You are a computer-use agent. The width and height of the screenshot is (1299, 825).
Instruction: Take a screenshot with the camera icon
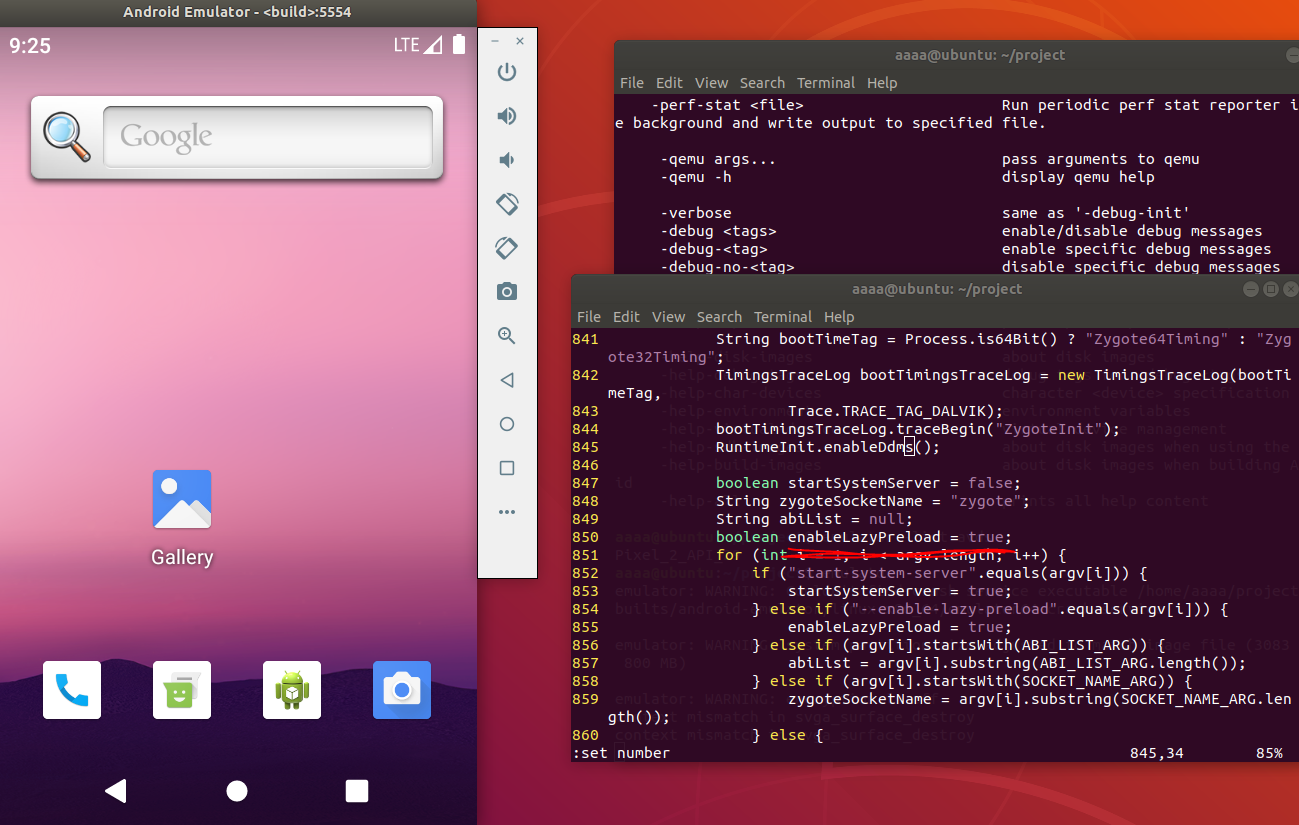(507, 291)
